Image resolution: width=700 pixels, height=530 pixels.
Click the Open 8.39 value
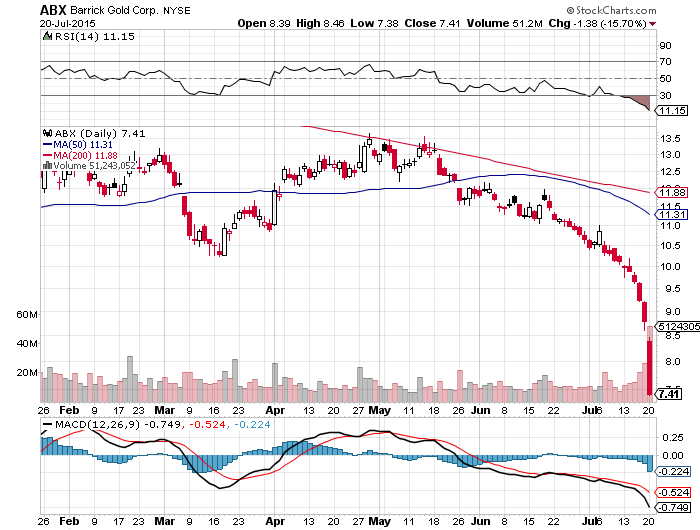tap(264, 23)
